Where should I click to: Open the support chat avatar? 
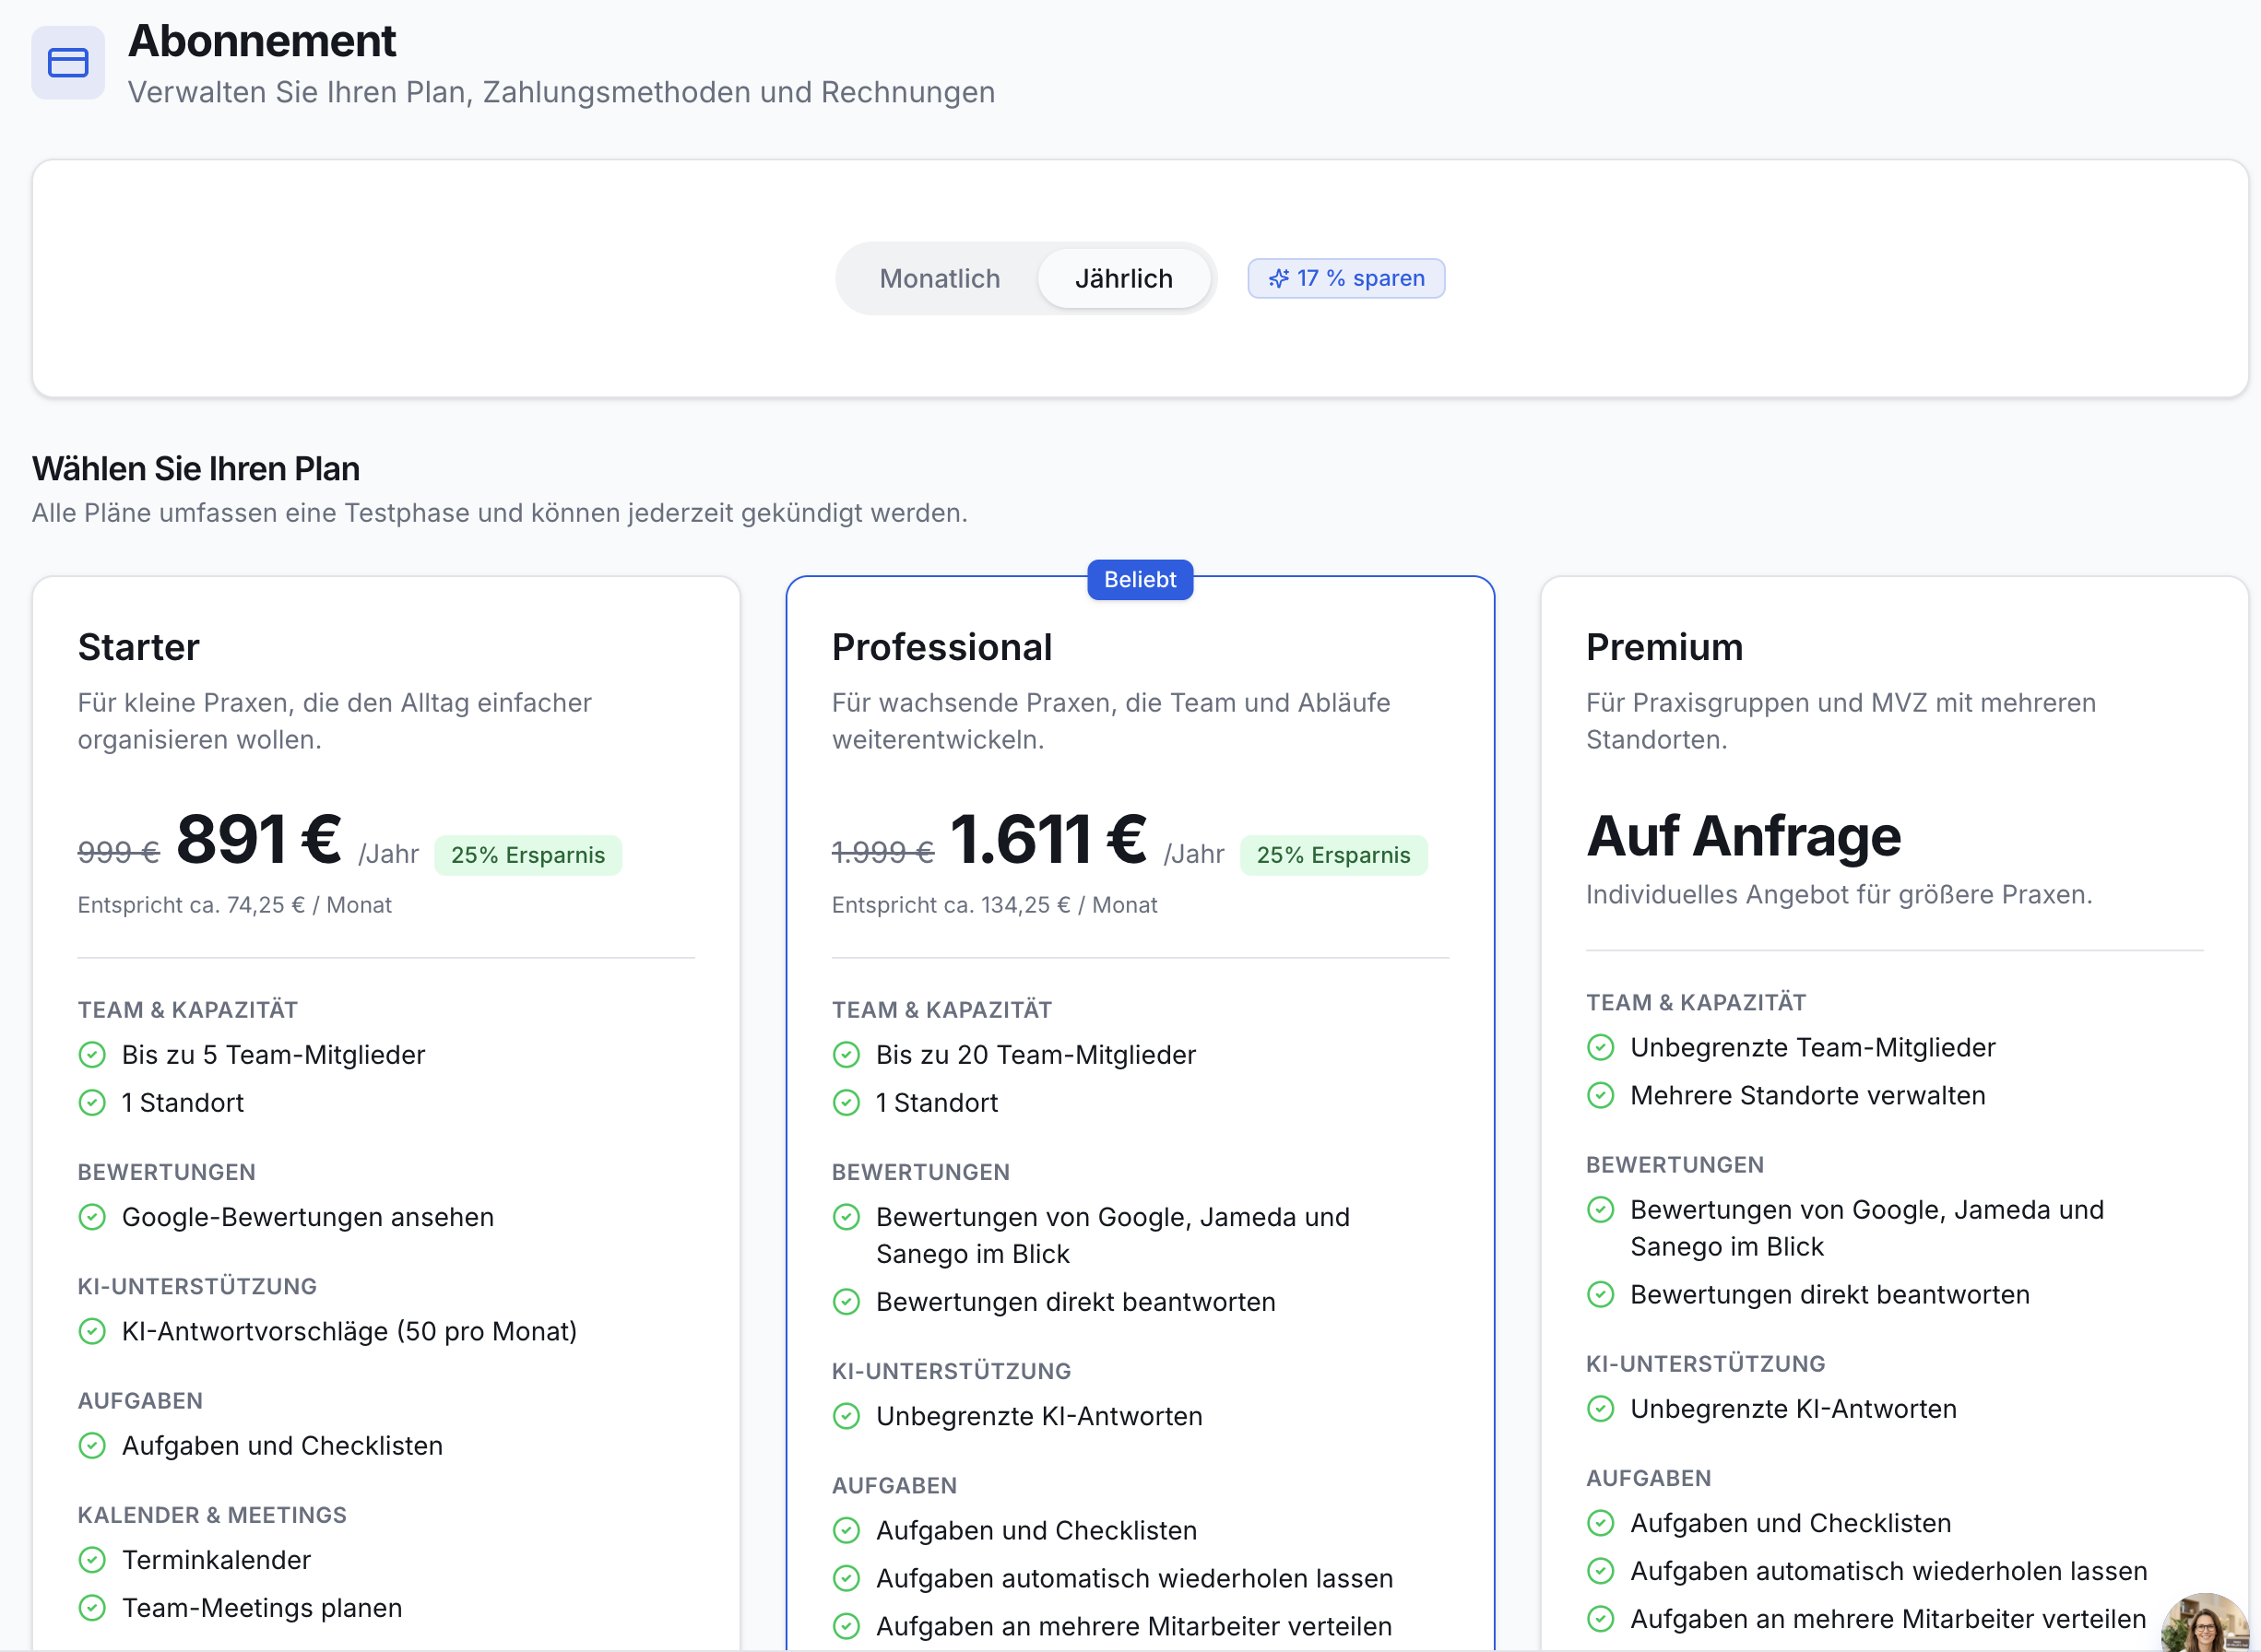(2204, 1621)
